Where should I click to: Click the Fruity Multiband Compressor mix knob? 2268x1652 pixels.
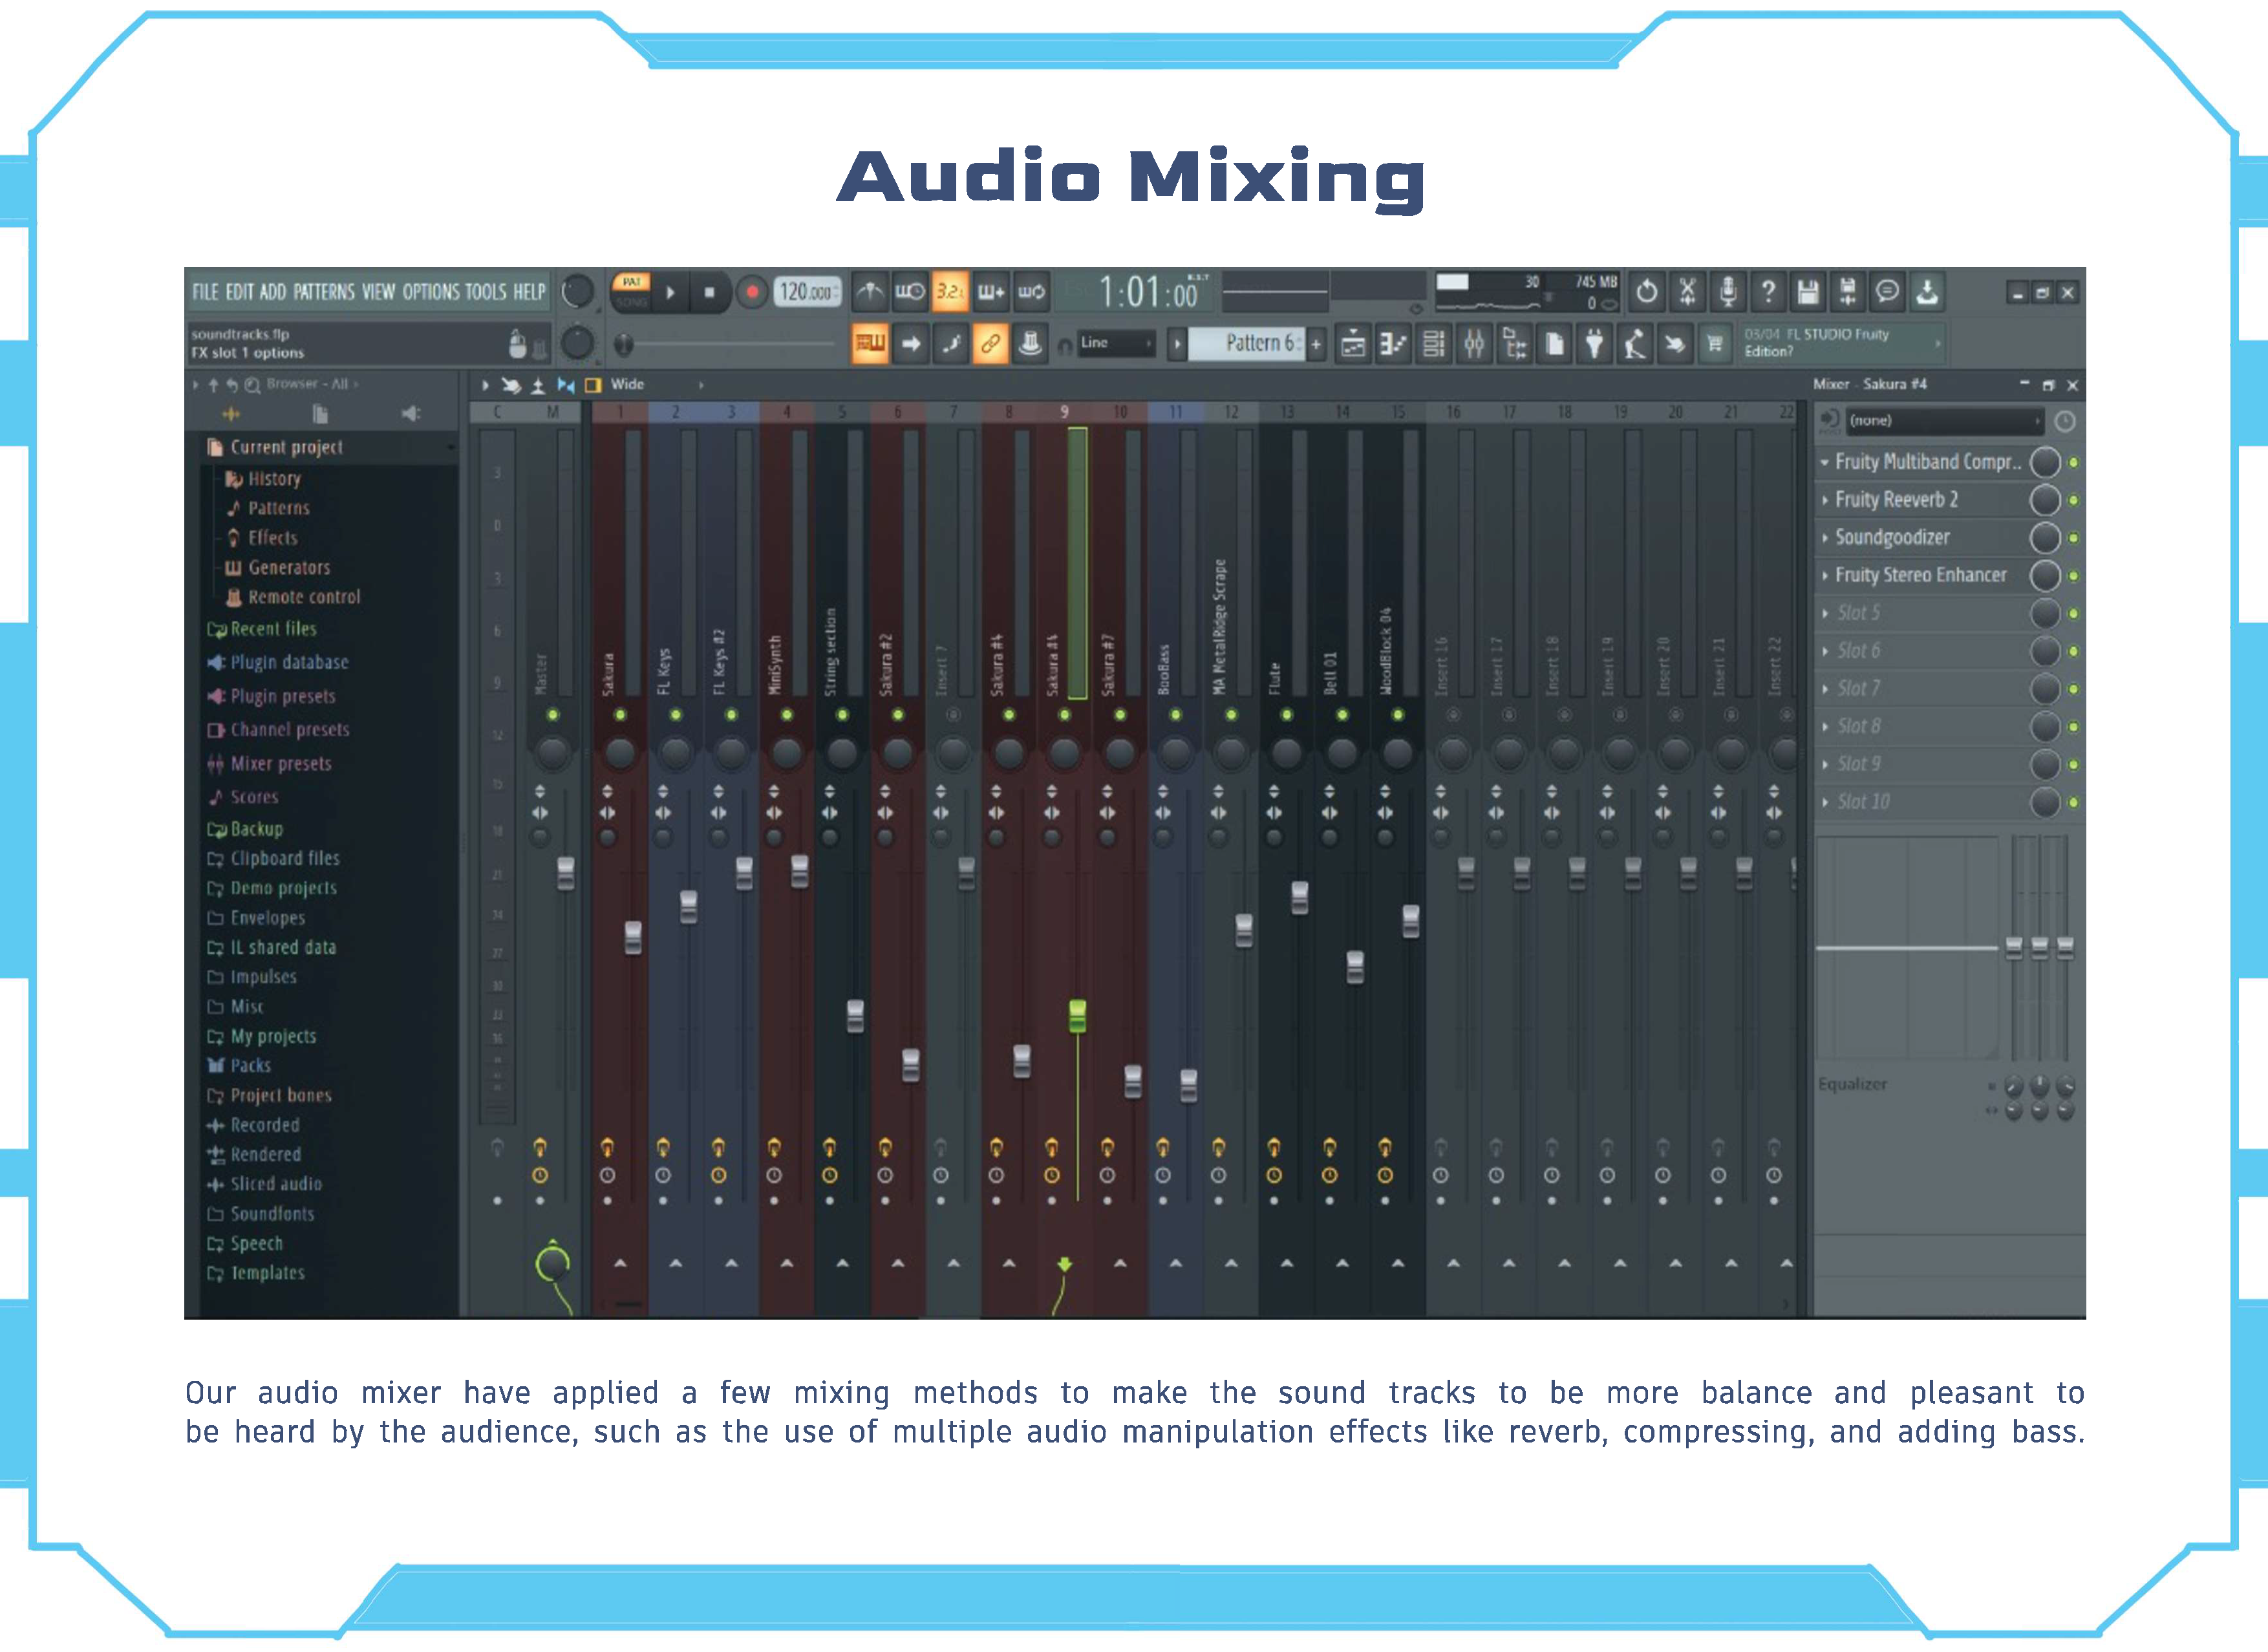pos(2046,462)
